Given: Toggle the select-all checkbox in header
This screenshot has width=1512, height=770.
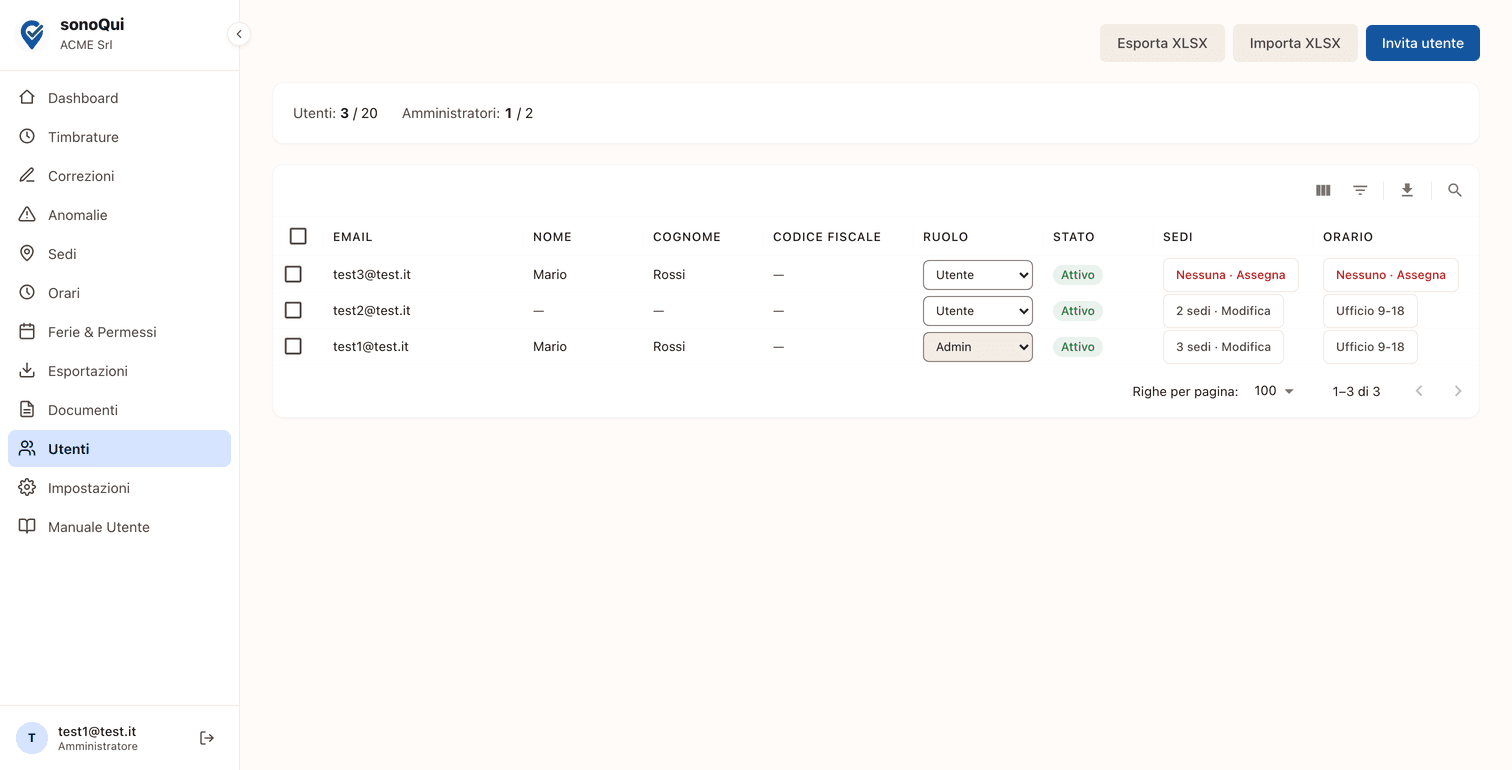Looking at the screenshot, I should [x=298, y=236].
